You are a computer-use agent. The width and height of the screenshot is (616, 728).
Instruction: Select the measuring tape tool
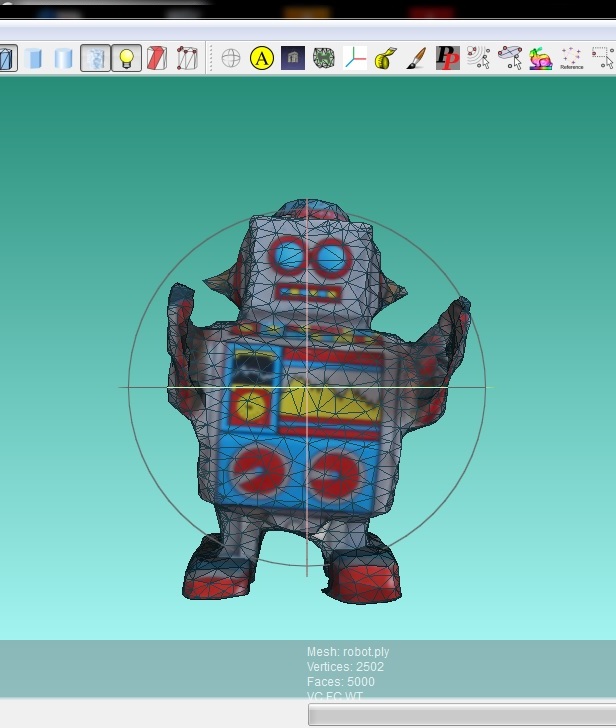(385, 58)
